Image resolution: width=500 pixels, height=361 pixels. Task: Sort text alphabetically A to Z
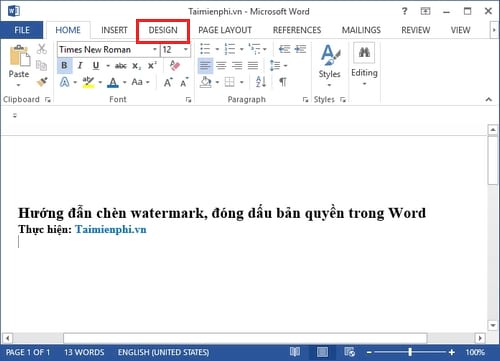(261, 82)
